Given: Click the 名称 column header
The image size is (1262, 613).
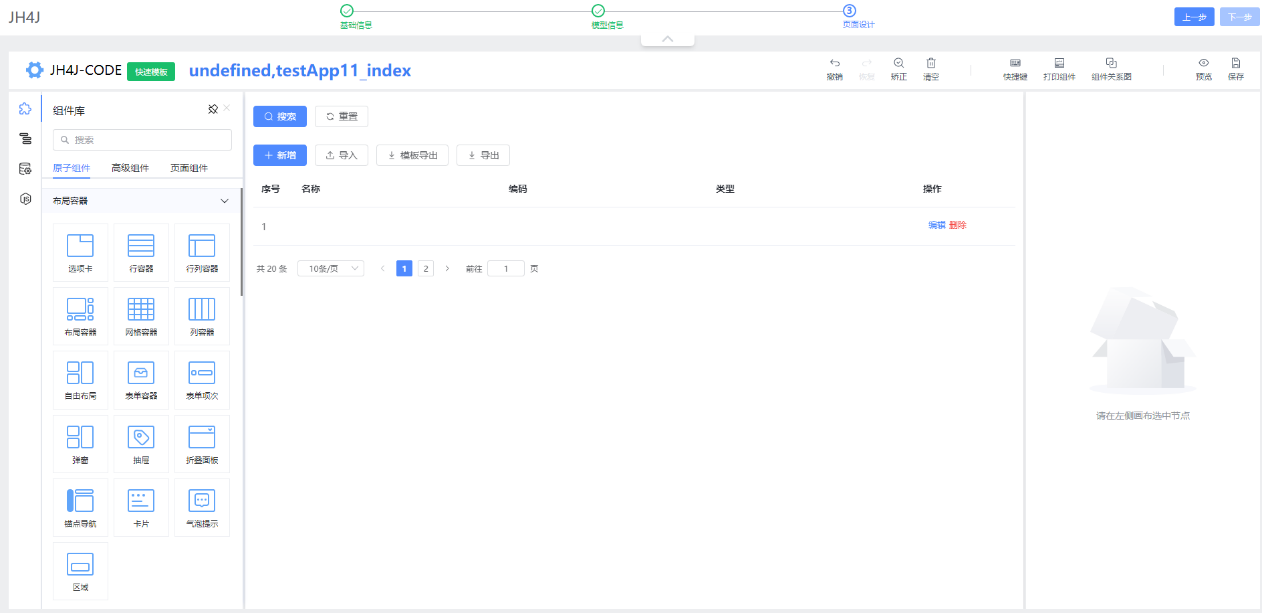Looking at the screenshot, I should [x=311, y=189].
